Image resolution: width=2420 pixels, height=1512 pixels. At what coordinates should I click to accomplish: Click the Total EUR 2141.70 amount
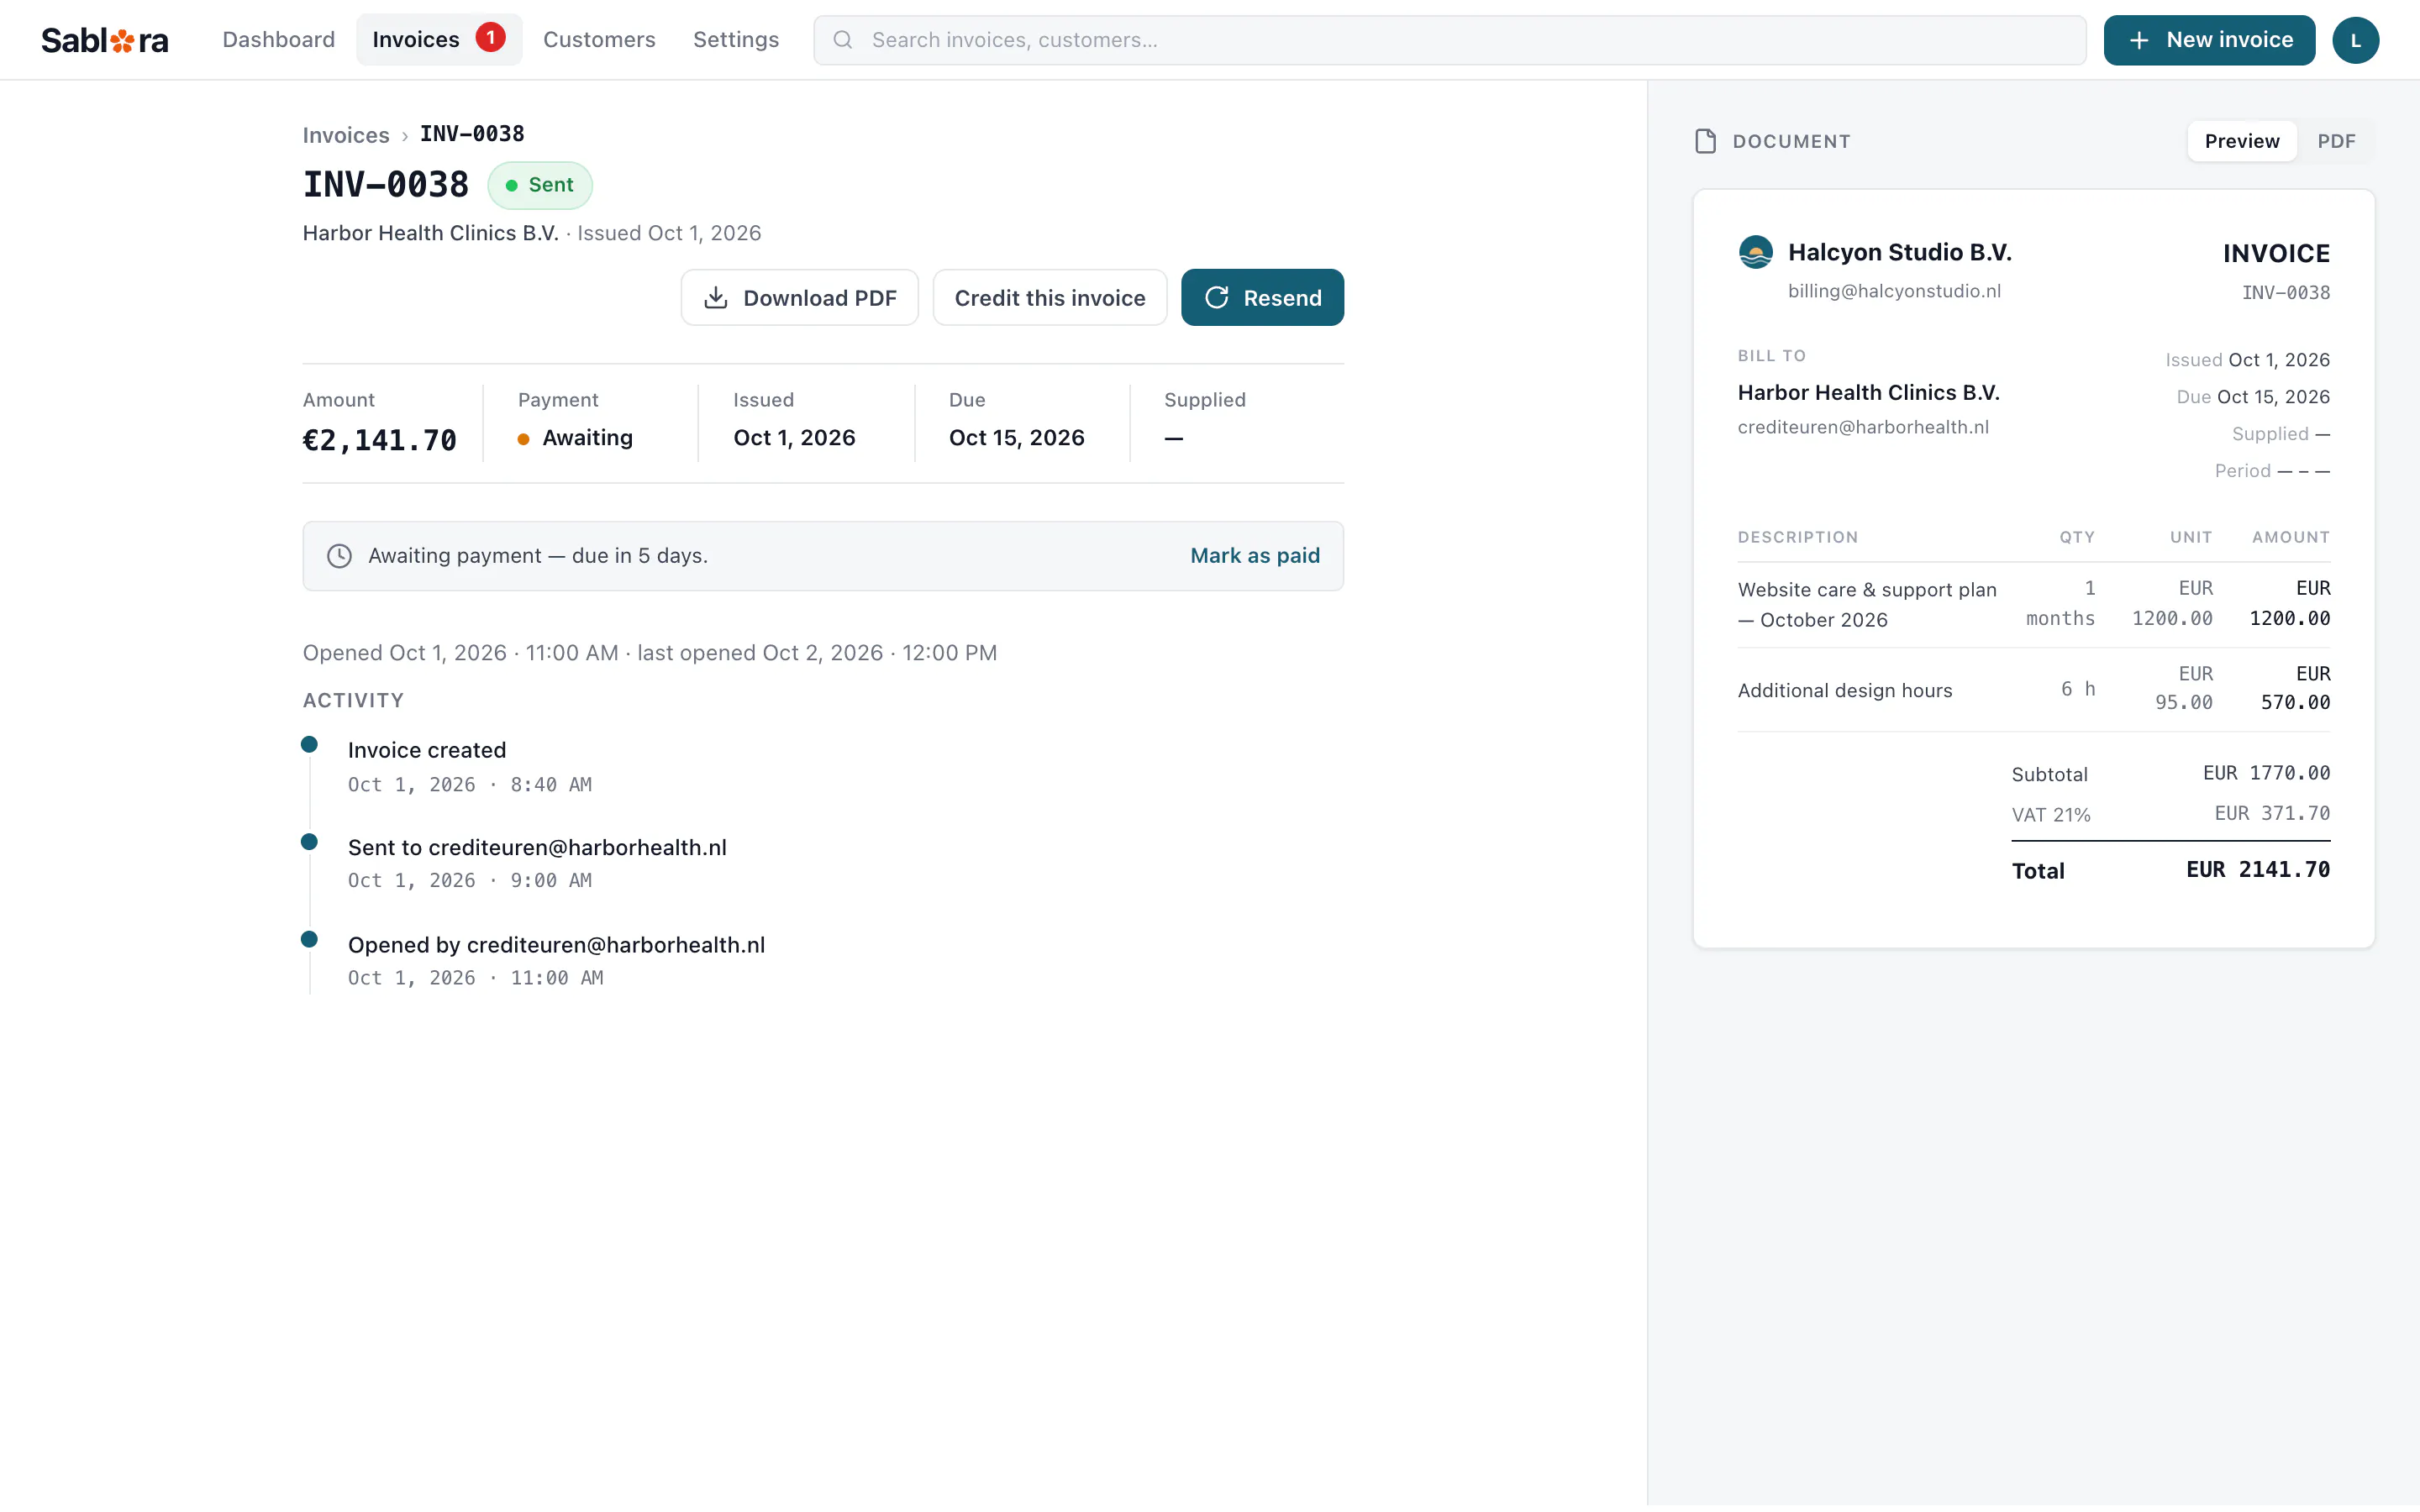2258,870
